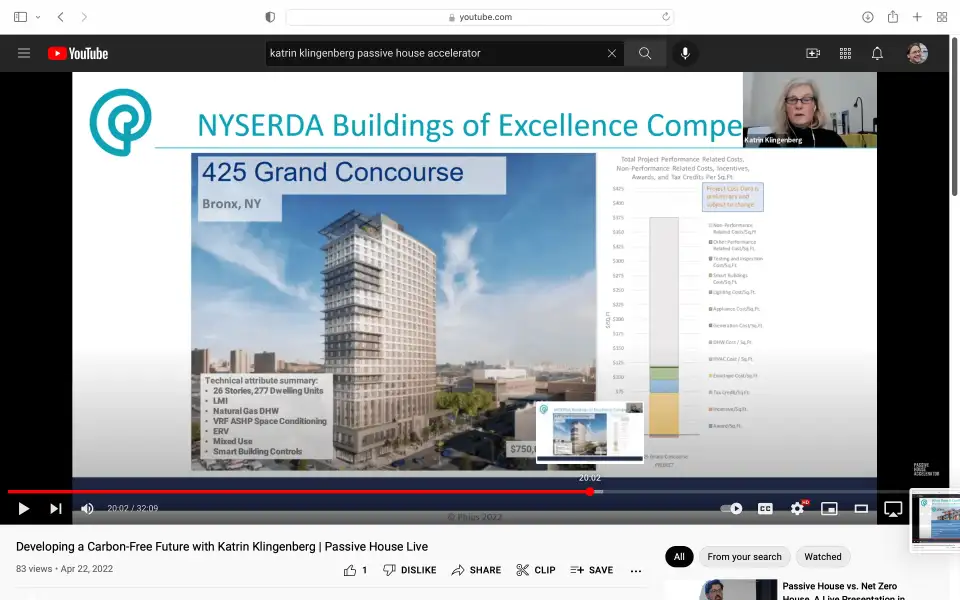Search with your voice microphone
The height and width of the screenshot is (600, 960).
685,53
